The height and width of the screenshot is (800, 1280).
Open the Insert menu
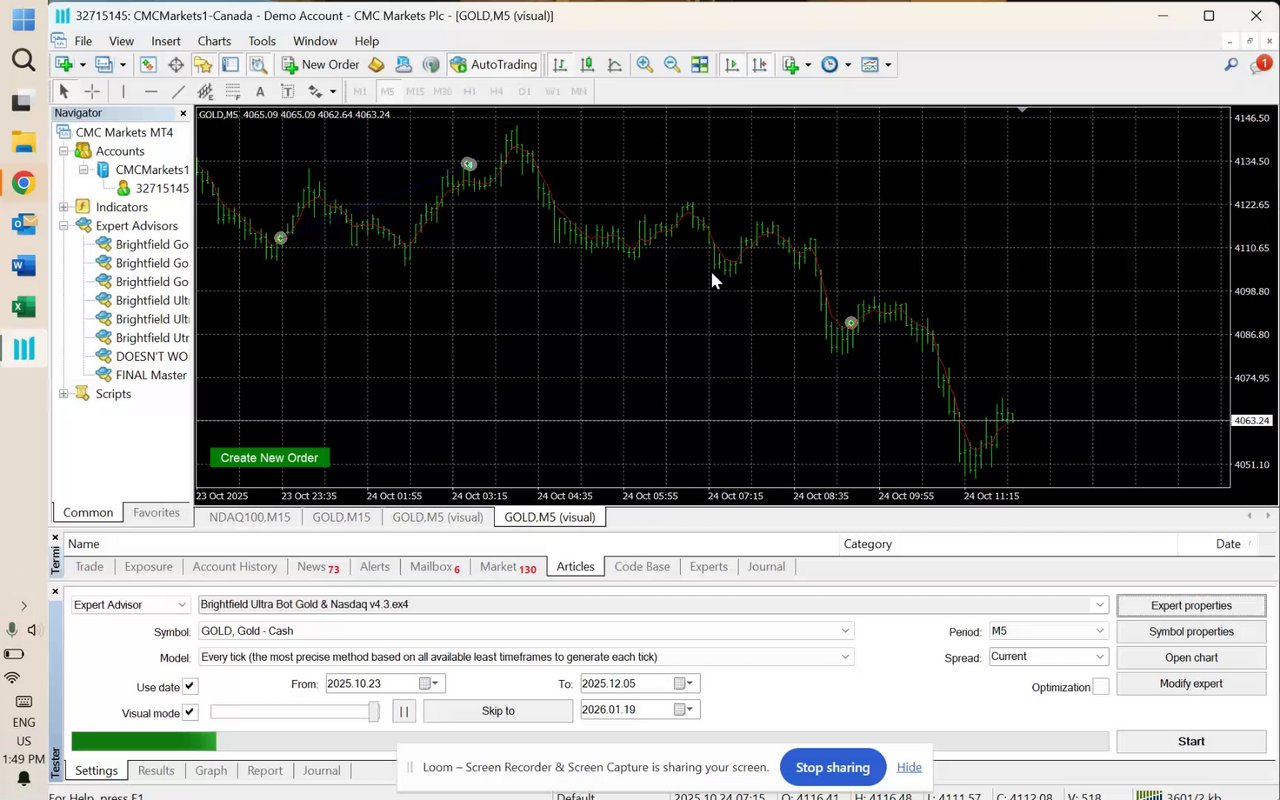pos(166,41)
